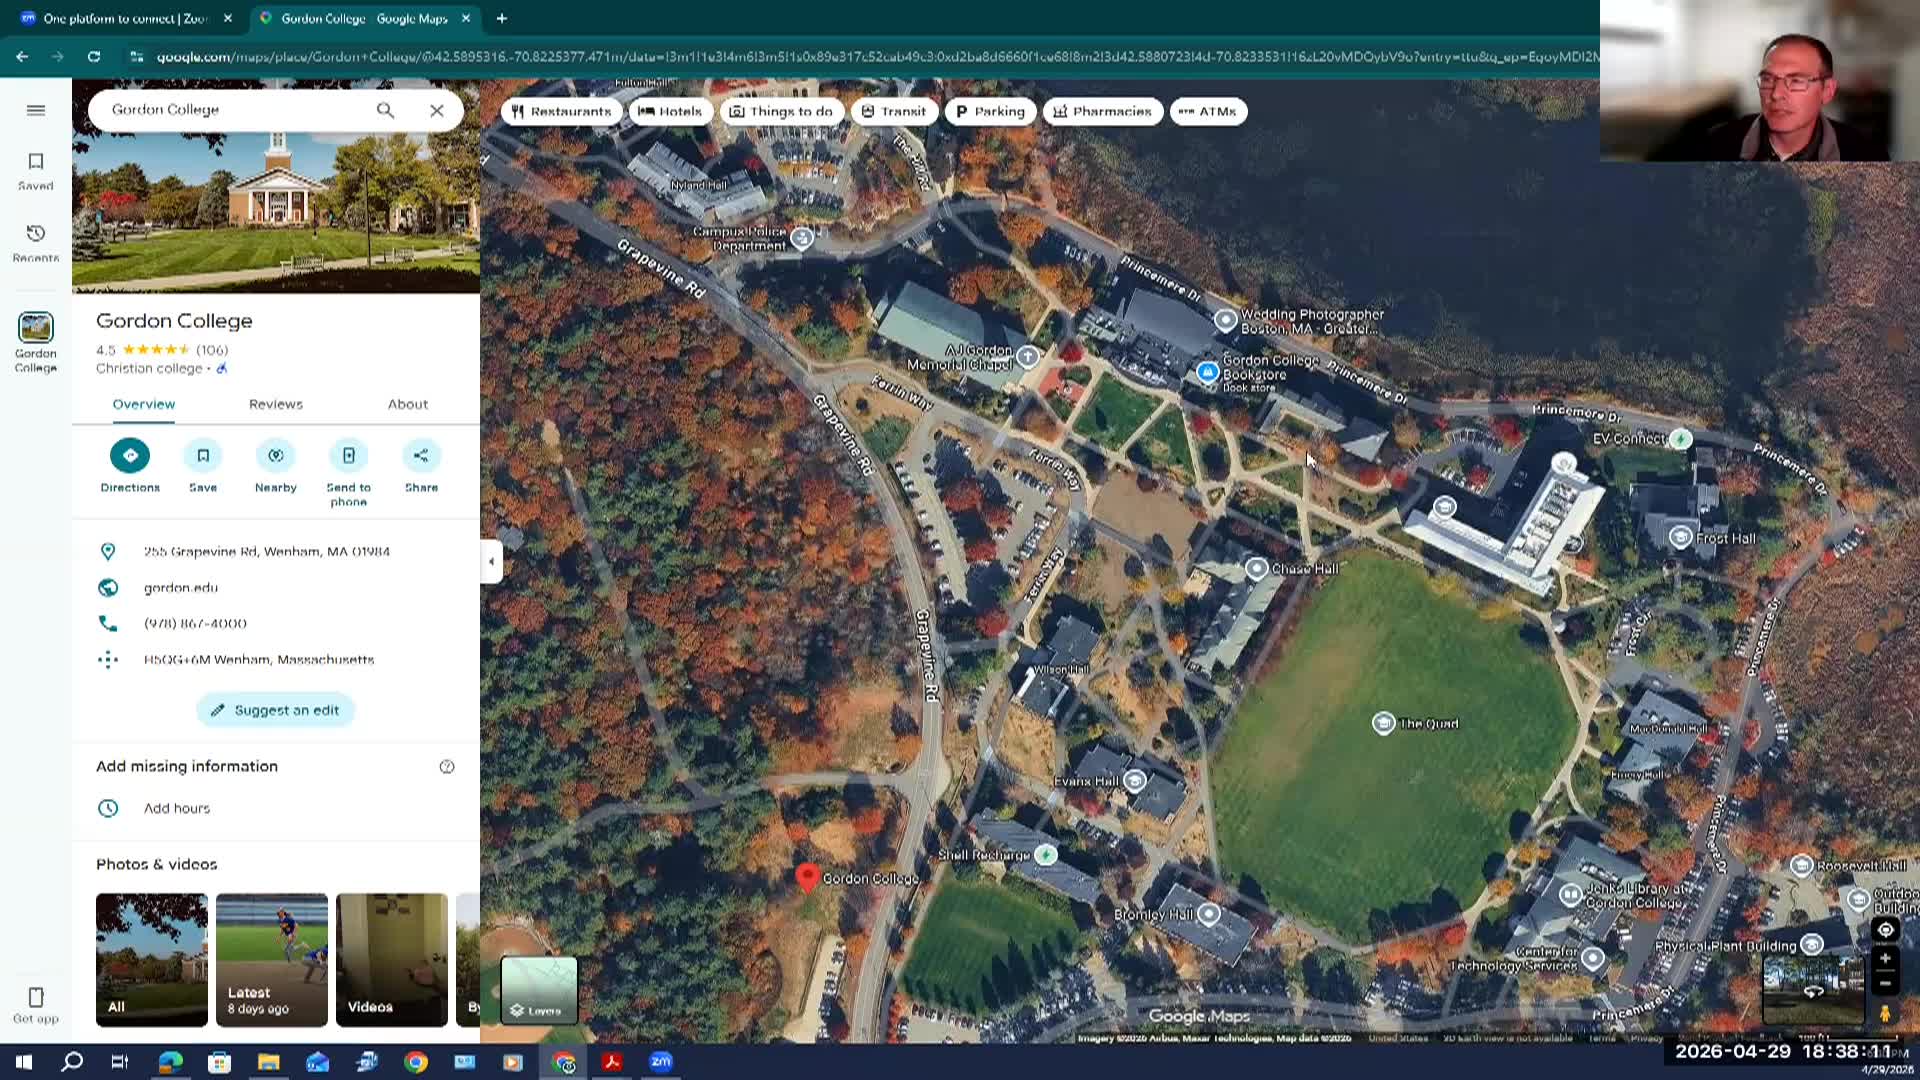Select the Shell Recharge marker
Viewport: 1920px width, 1080px height.
pyautogui.click(x=1045, y=855)
